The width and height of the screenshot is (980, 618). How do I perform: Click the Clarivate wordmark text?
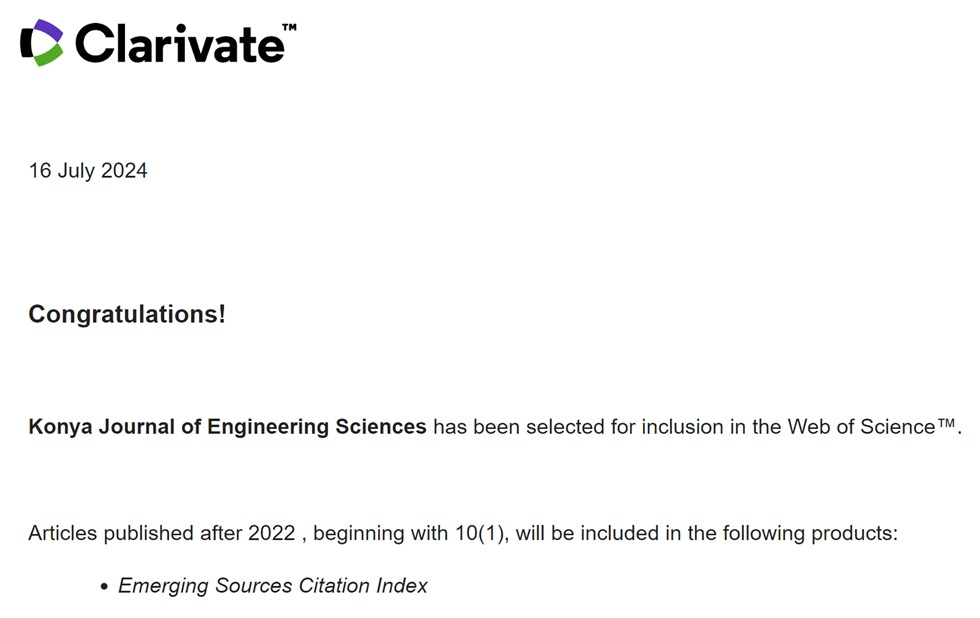point(178,44)
